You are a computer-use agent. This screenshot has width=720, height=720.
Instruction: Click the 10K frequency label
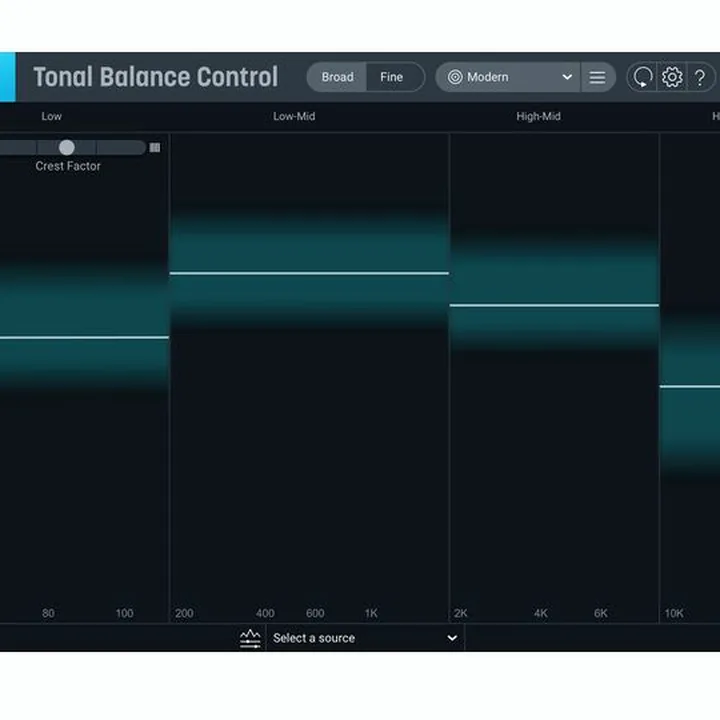(x=674, y=613)
